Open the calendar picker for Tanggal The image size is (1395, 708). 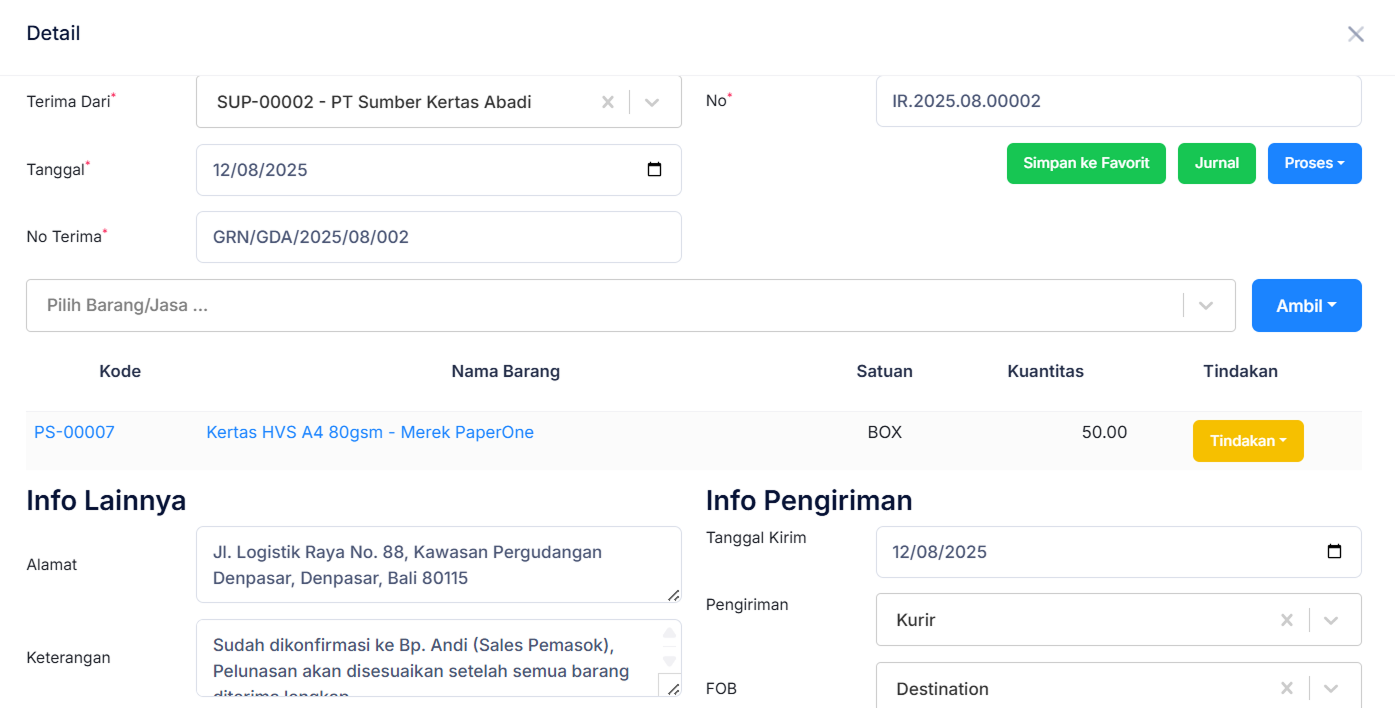click(x=654, y=170)
